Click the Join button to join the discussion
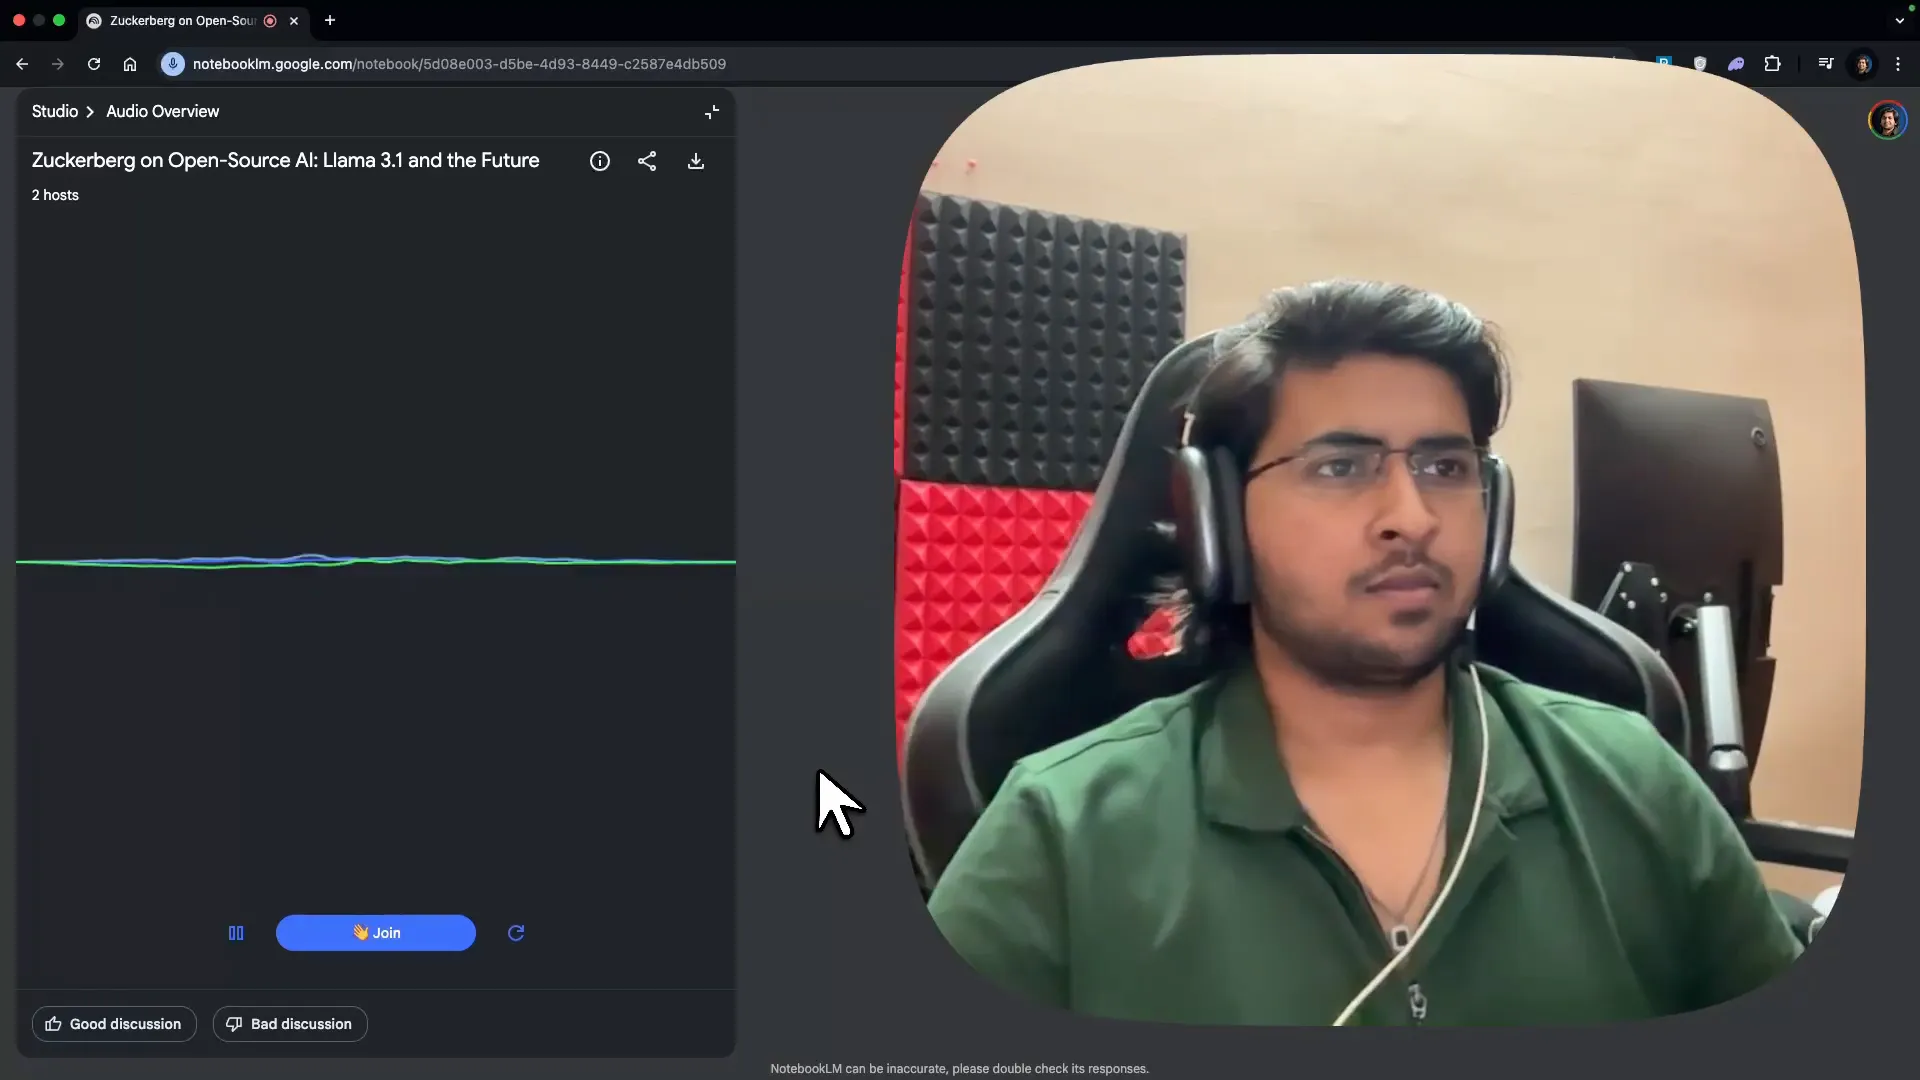The image size is (1920, 1080). pyautogui.click(x=376, y=933)
